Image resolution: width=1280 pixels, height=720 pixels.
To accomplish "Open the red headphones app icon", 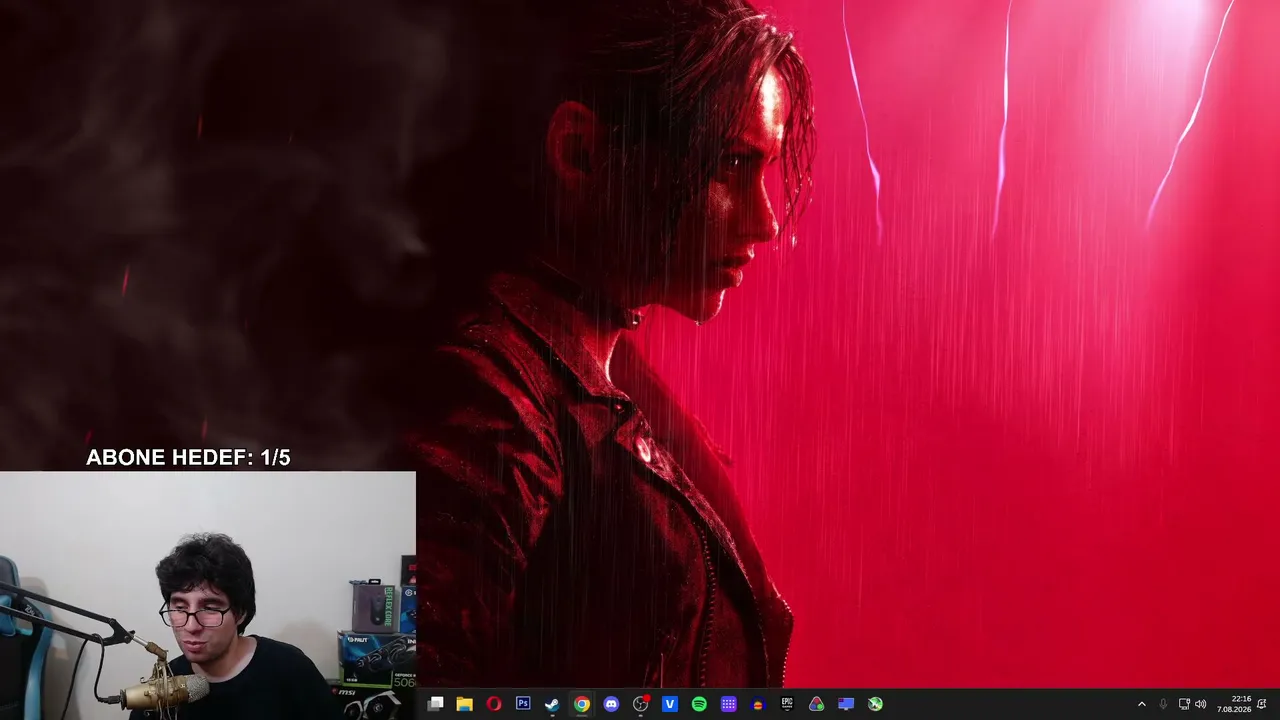I will pos(758,704).
